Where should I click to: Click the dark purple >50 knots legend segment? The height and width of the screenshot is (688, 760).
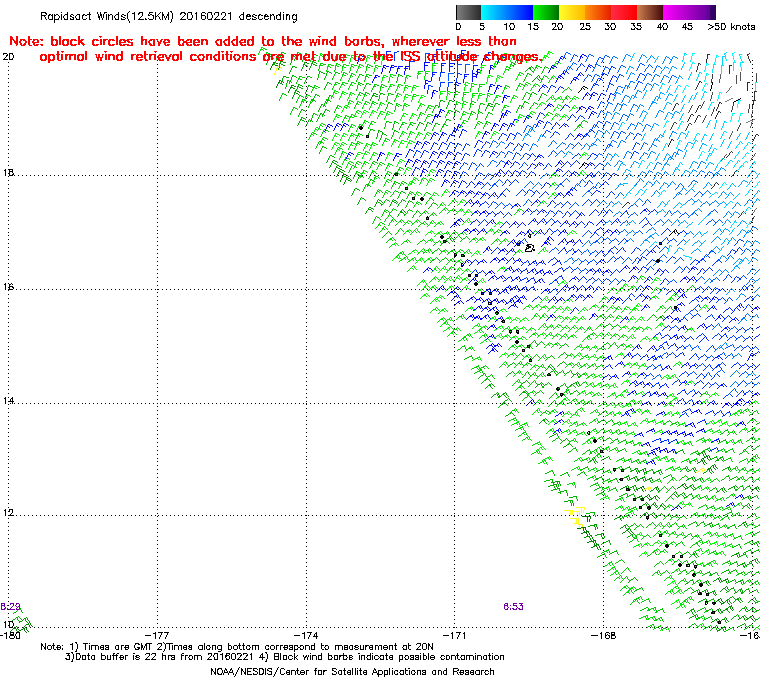tap(712, 12)
